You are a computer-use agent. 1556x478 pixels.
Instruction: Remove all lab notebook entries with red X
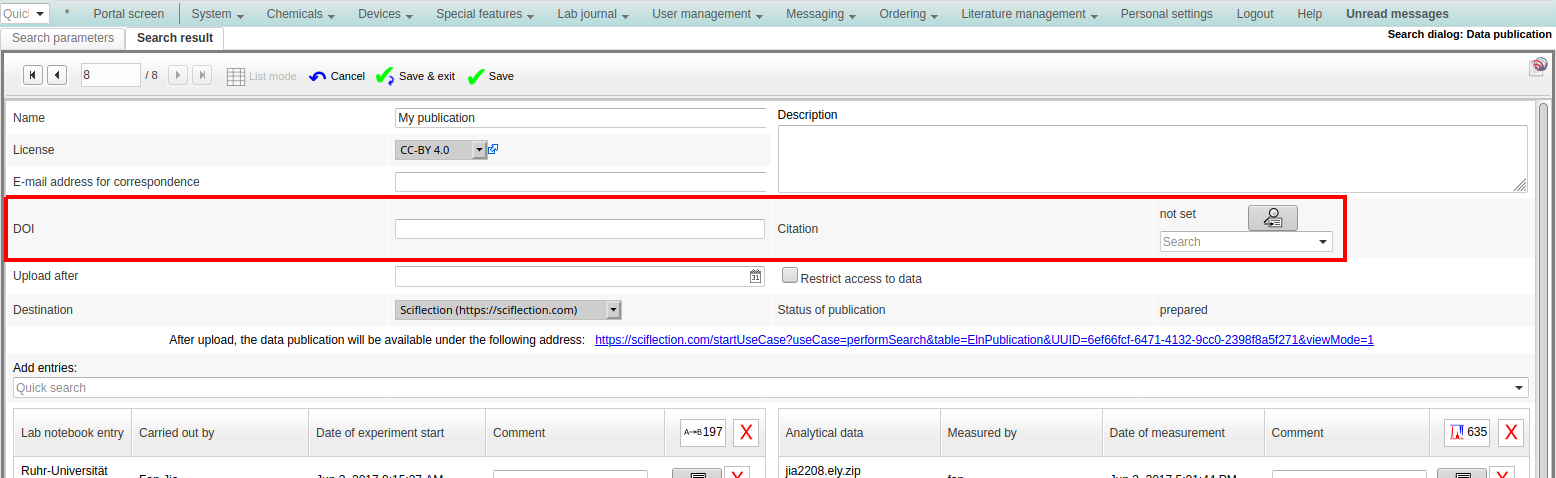746,432
